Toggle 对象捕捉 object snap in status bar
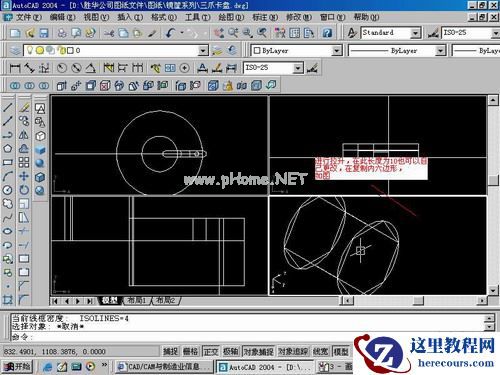Image resolution: width=500 pixels, height=375 pixels. coord(259,351)
